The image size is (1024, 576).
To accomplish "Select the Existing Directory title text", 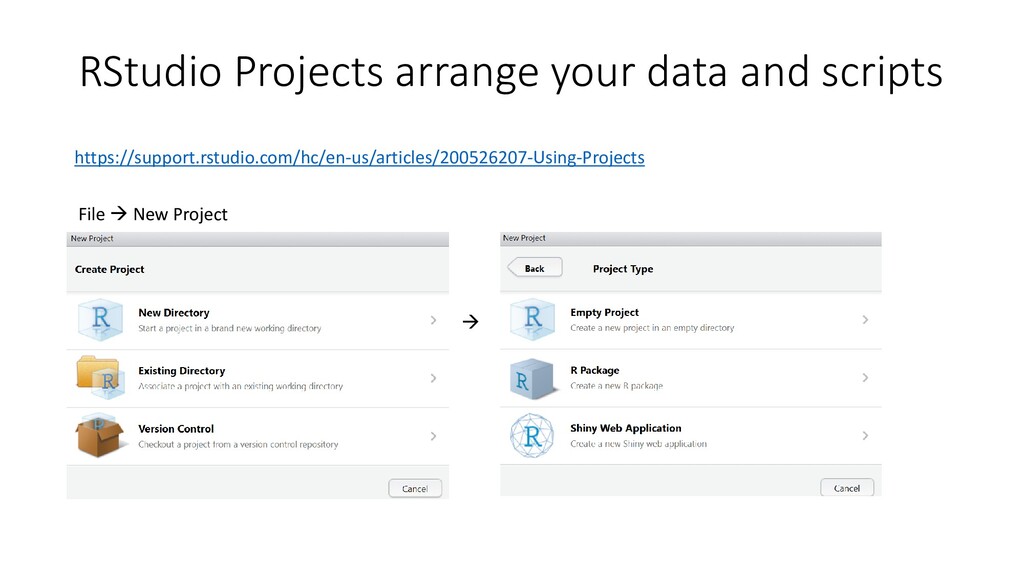I will [182, 371].
